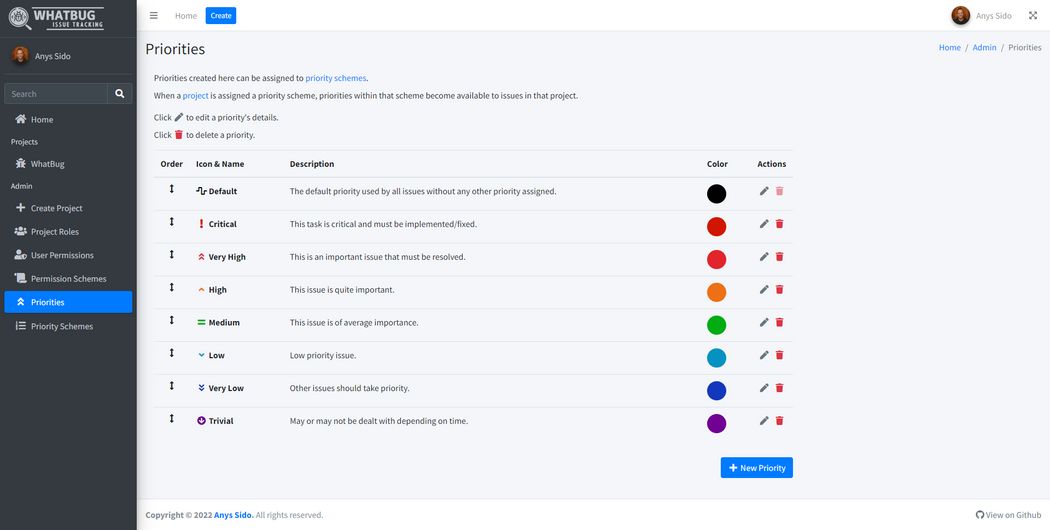
Task: Click into the sidebar Search field
Action: tap(56, 94)
